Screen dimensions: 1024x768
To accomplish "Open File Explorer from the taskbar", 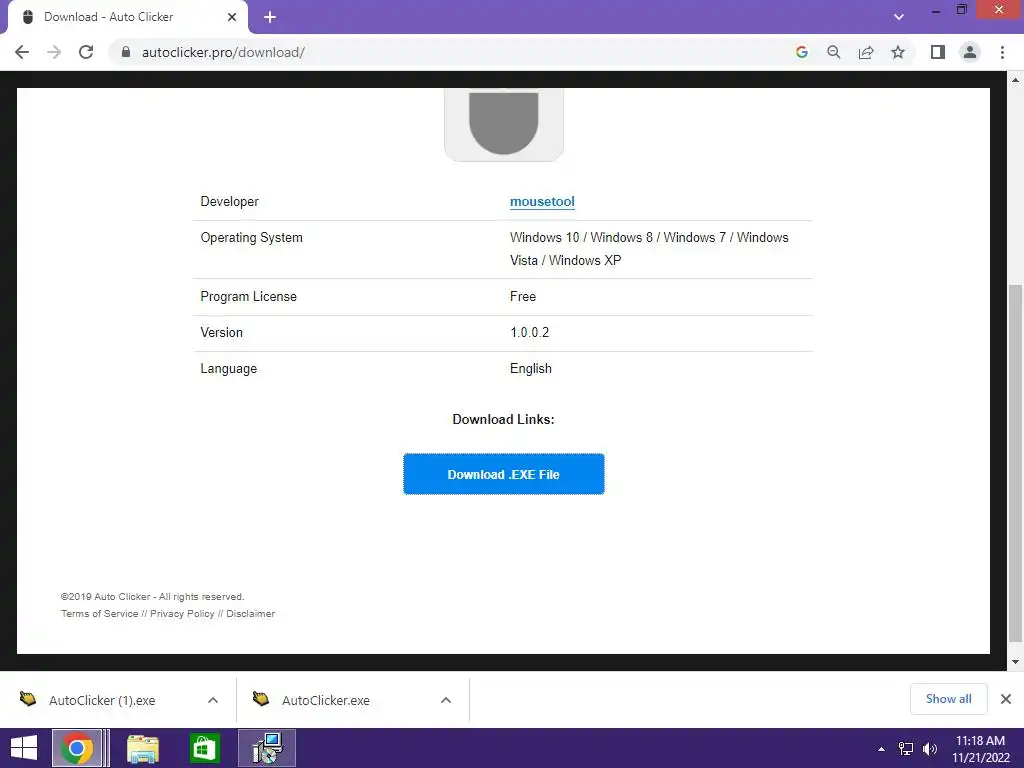I will (143, 748).
